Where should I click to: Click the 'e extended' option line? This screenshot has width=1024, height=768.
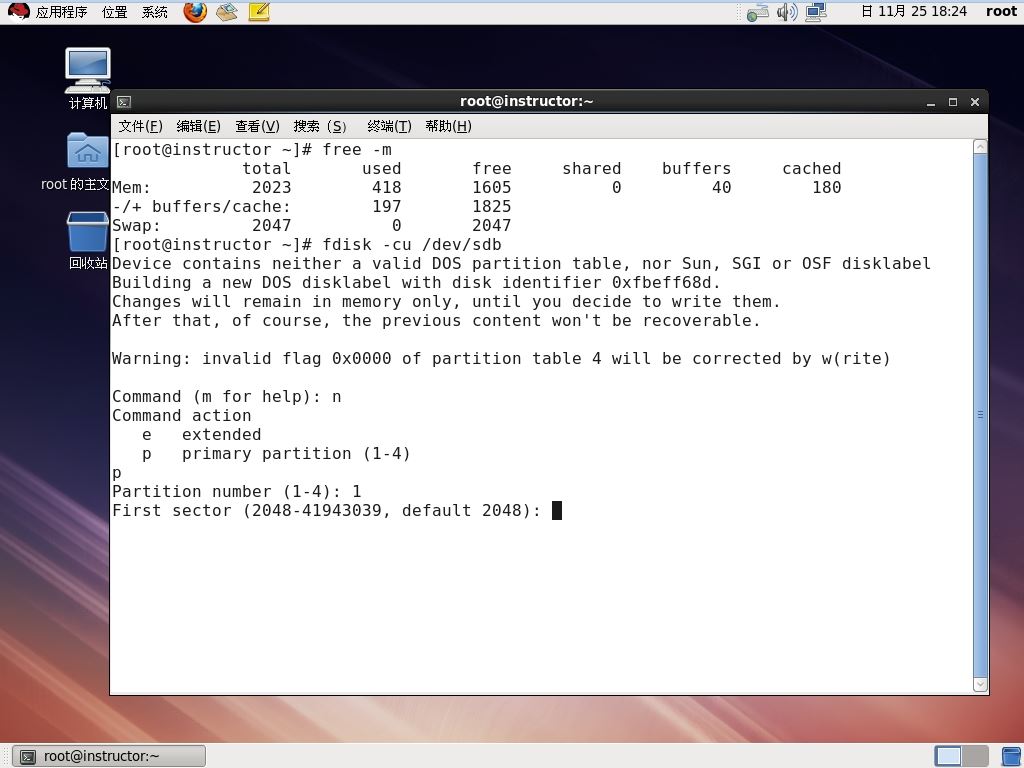point(201,435)
